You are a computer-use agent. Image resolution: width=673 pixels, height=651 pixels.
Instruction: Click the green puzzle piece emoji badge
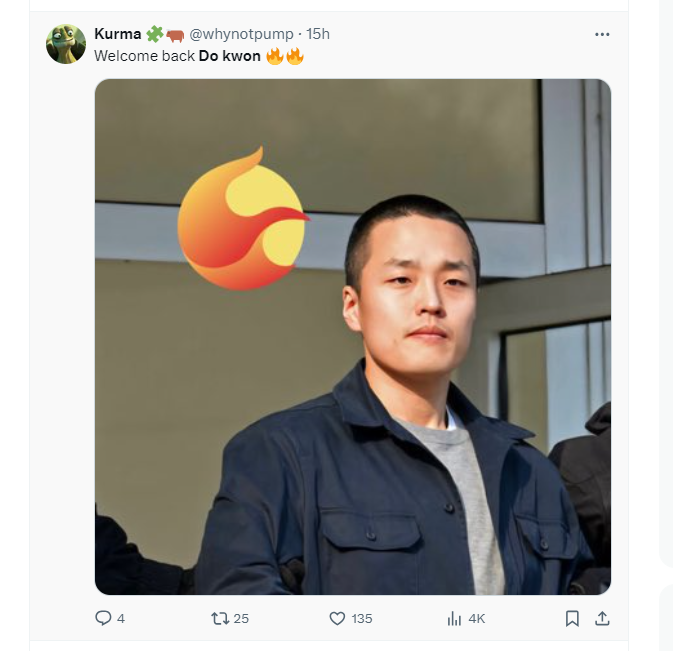155,34
